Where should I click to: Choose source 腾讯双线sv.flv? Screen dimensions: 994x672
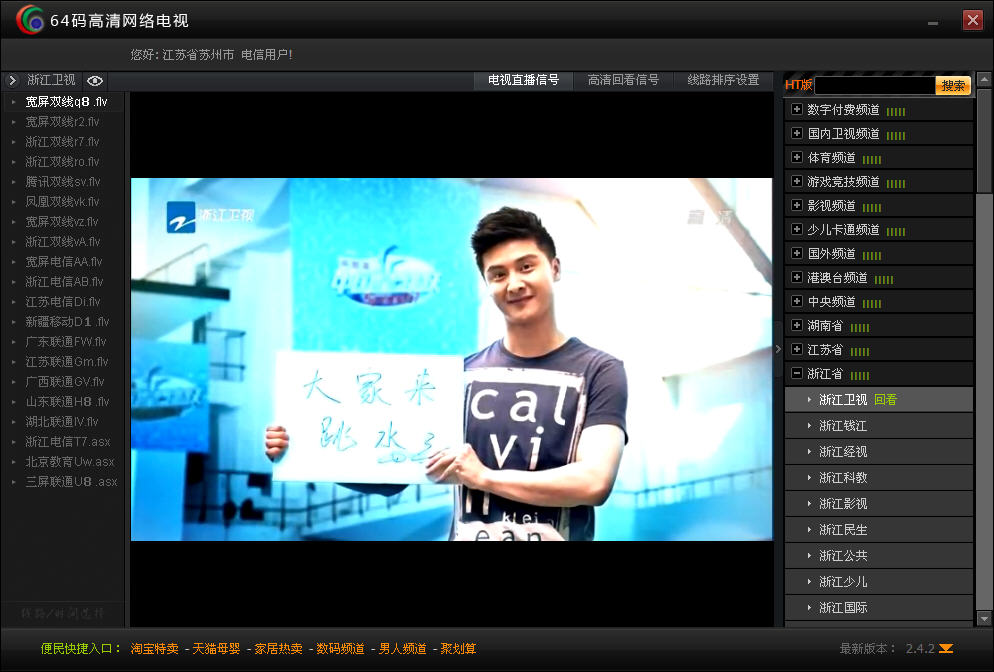click(62, 182)
